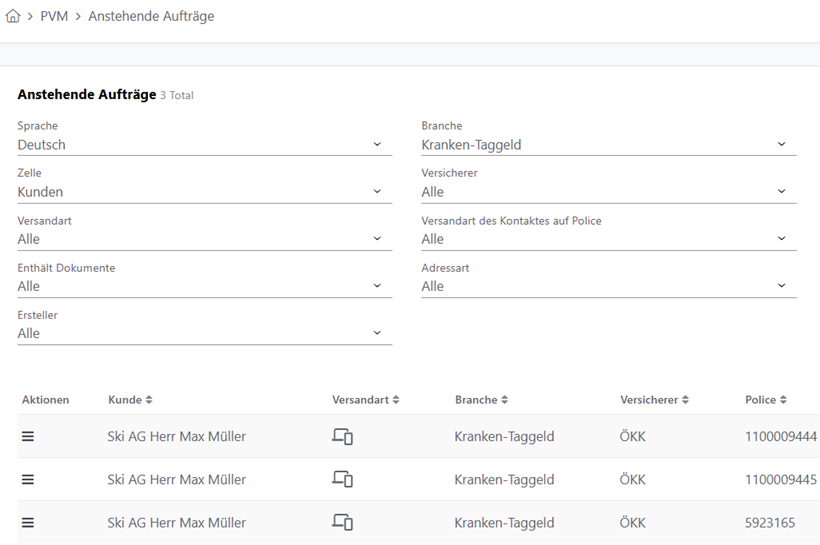Open the Sprache dropdown set to Deutsch
This screenshot has height=545, width=820.
[x=204, y=145]
